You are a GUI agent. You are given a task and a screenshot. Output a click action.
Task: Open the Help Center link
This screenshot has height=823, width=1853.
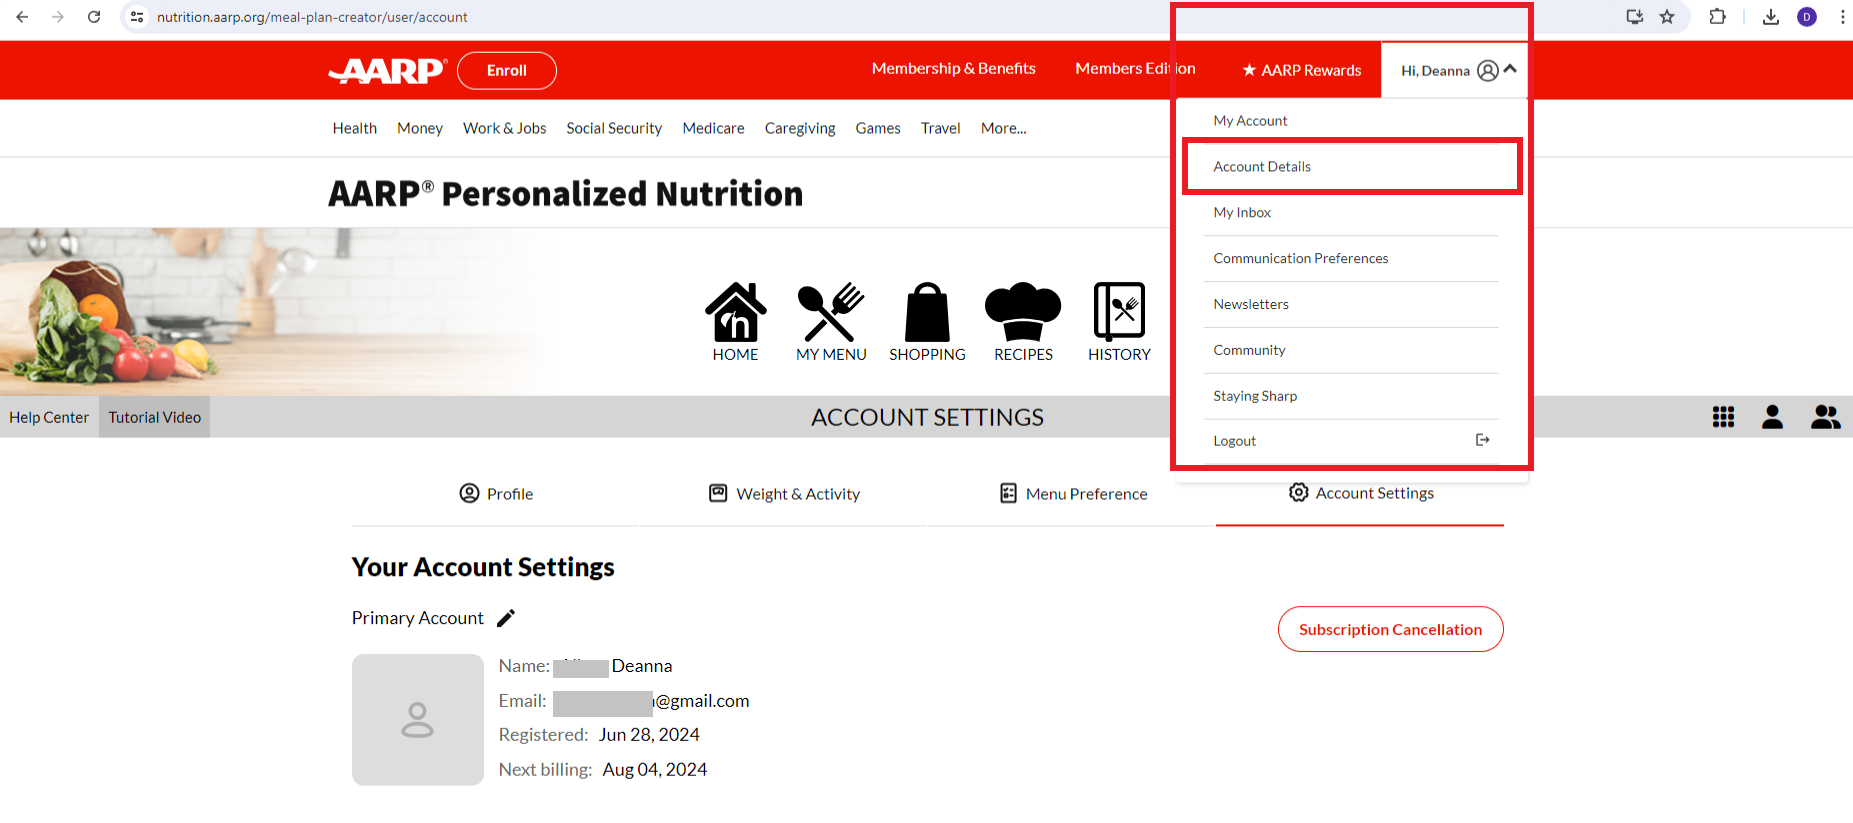click(49, 417)
